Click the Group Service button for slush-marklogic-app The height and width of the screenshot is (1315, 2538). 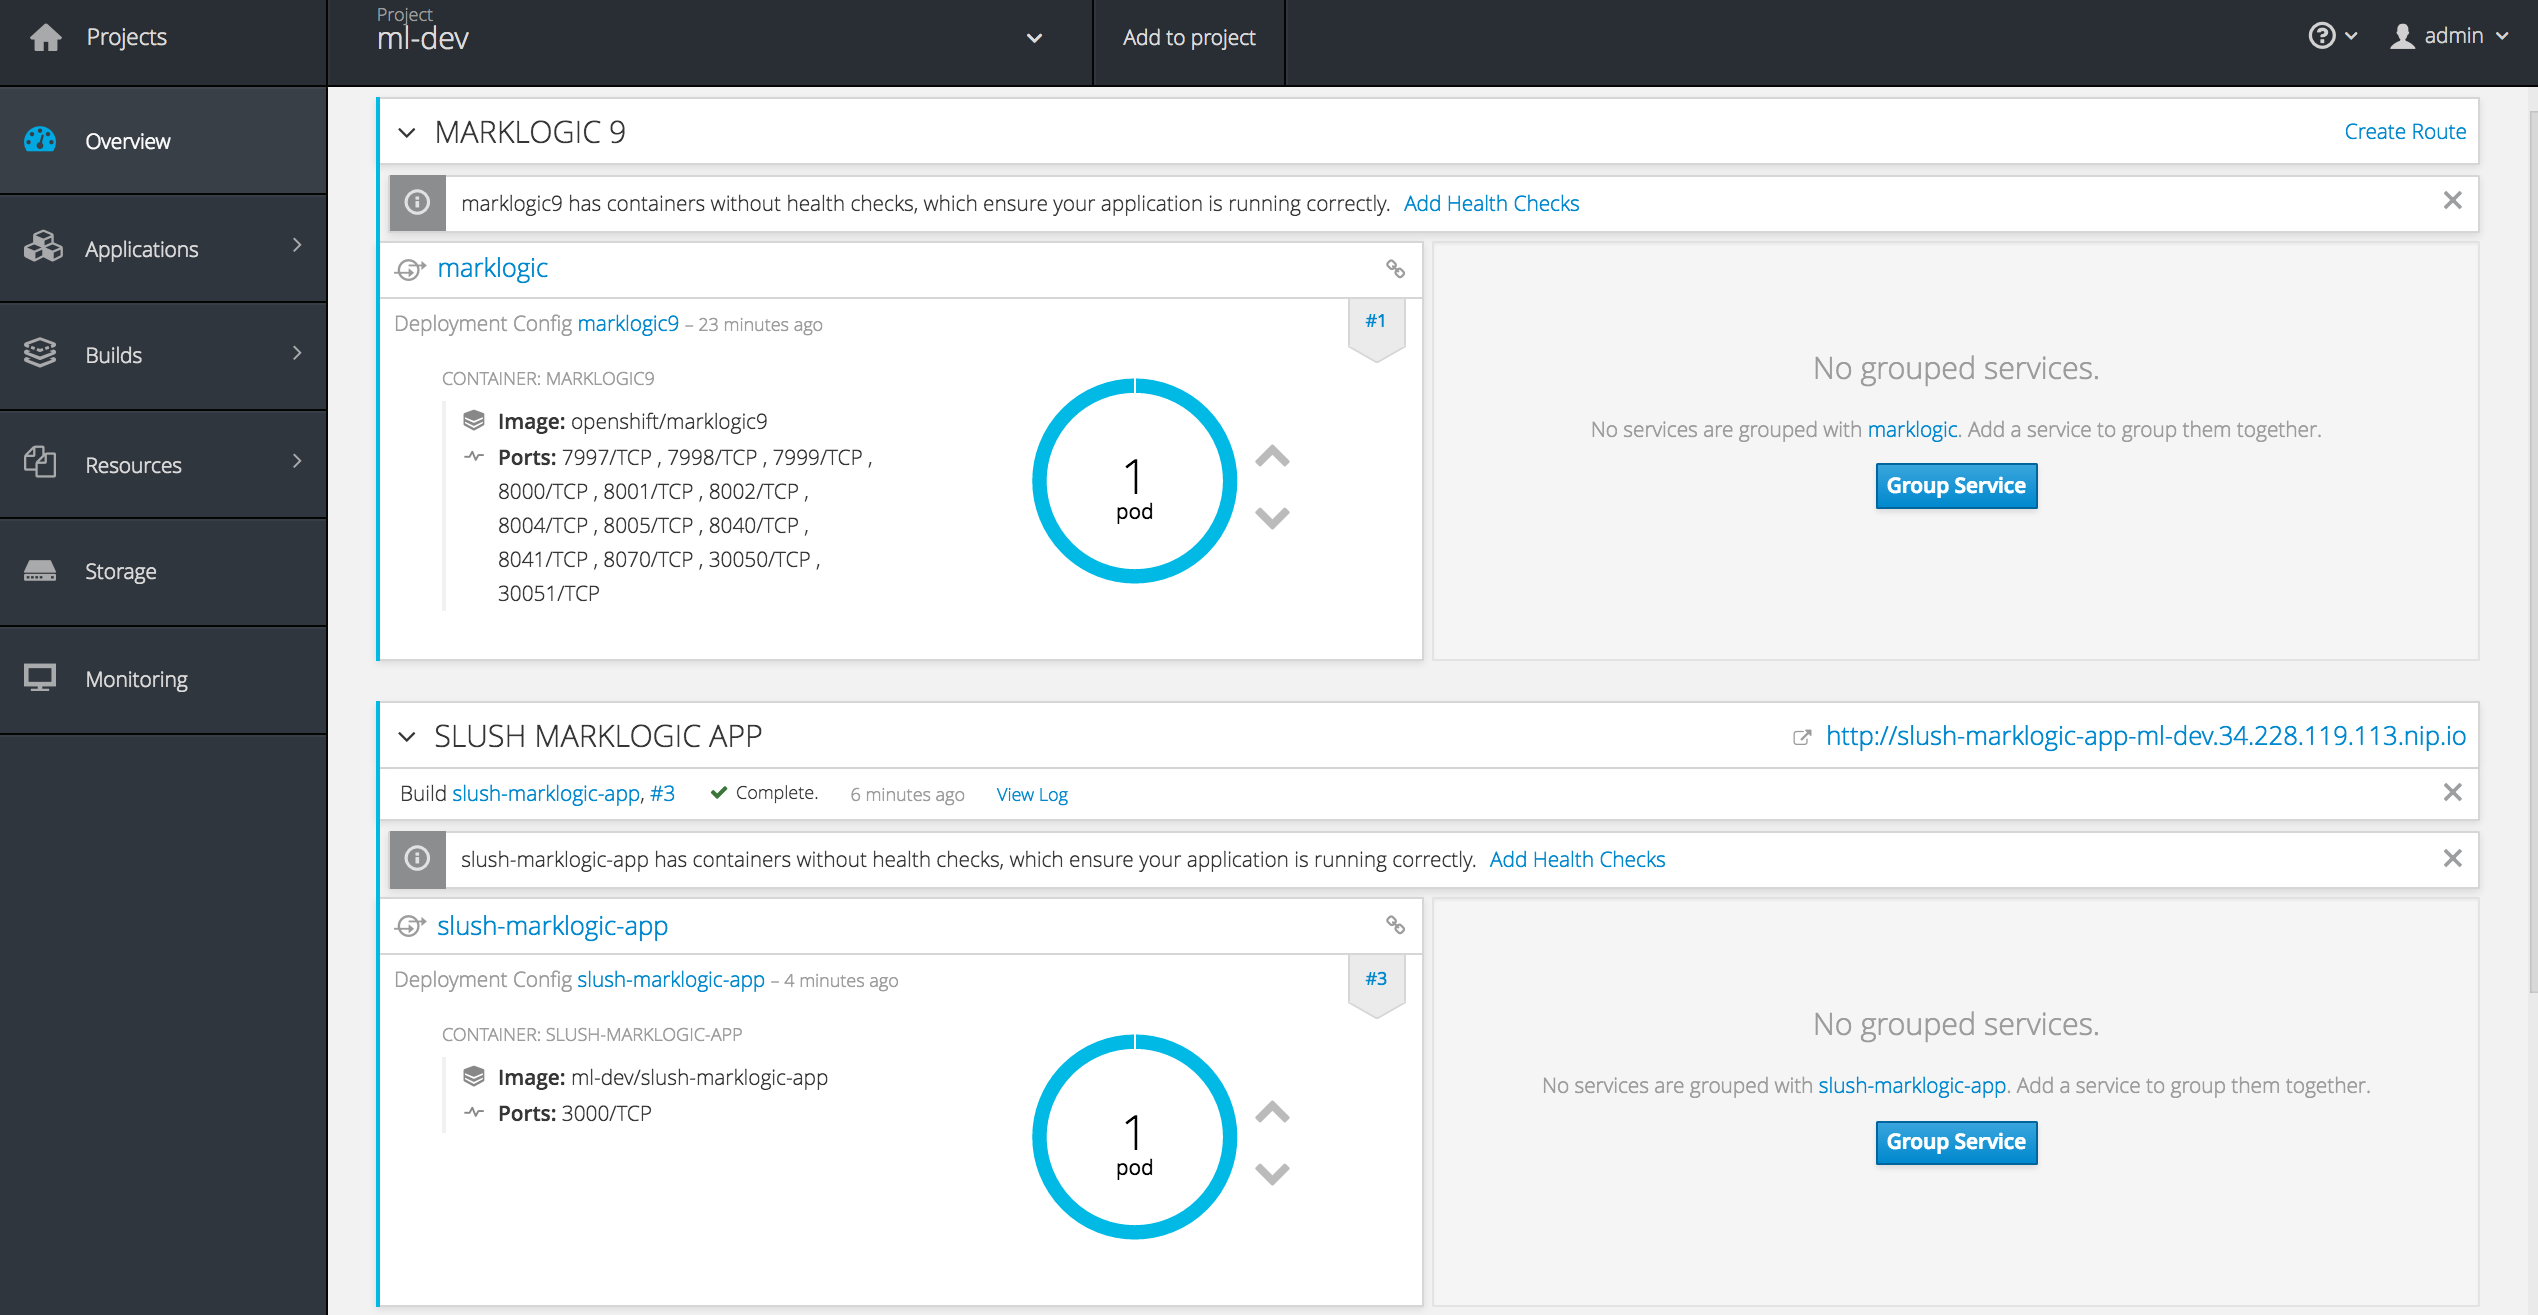coord(1956,1142)
